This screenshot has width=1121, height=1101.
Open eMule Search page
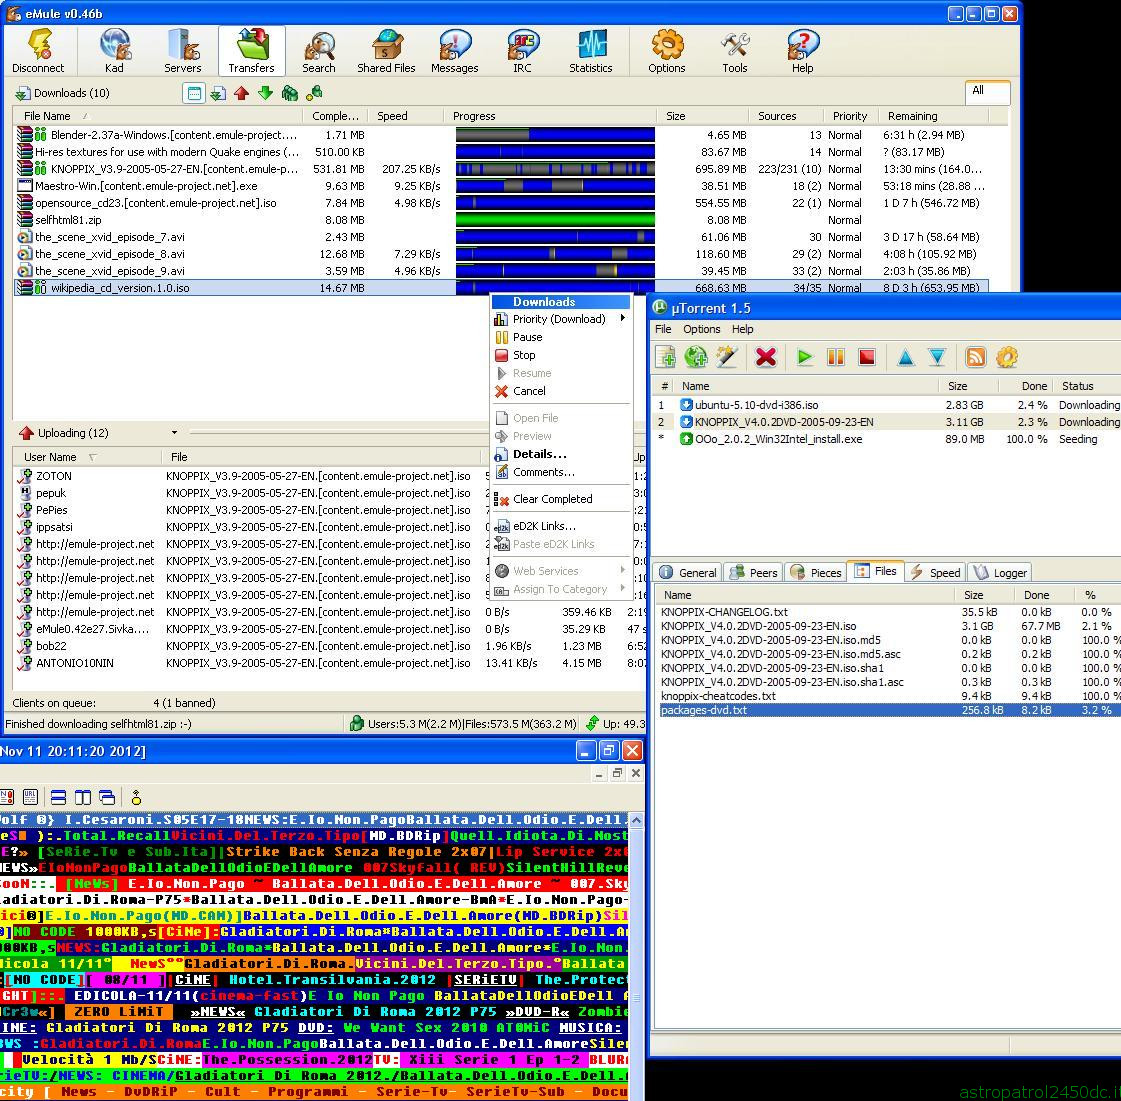tap(319, 51)
